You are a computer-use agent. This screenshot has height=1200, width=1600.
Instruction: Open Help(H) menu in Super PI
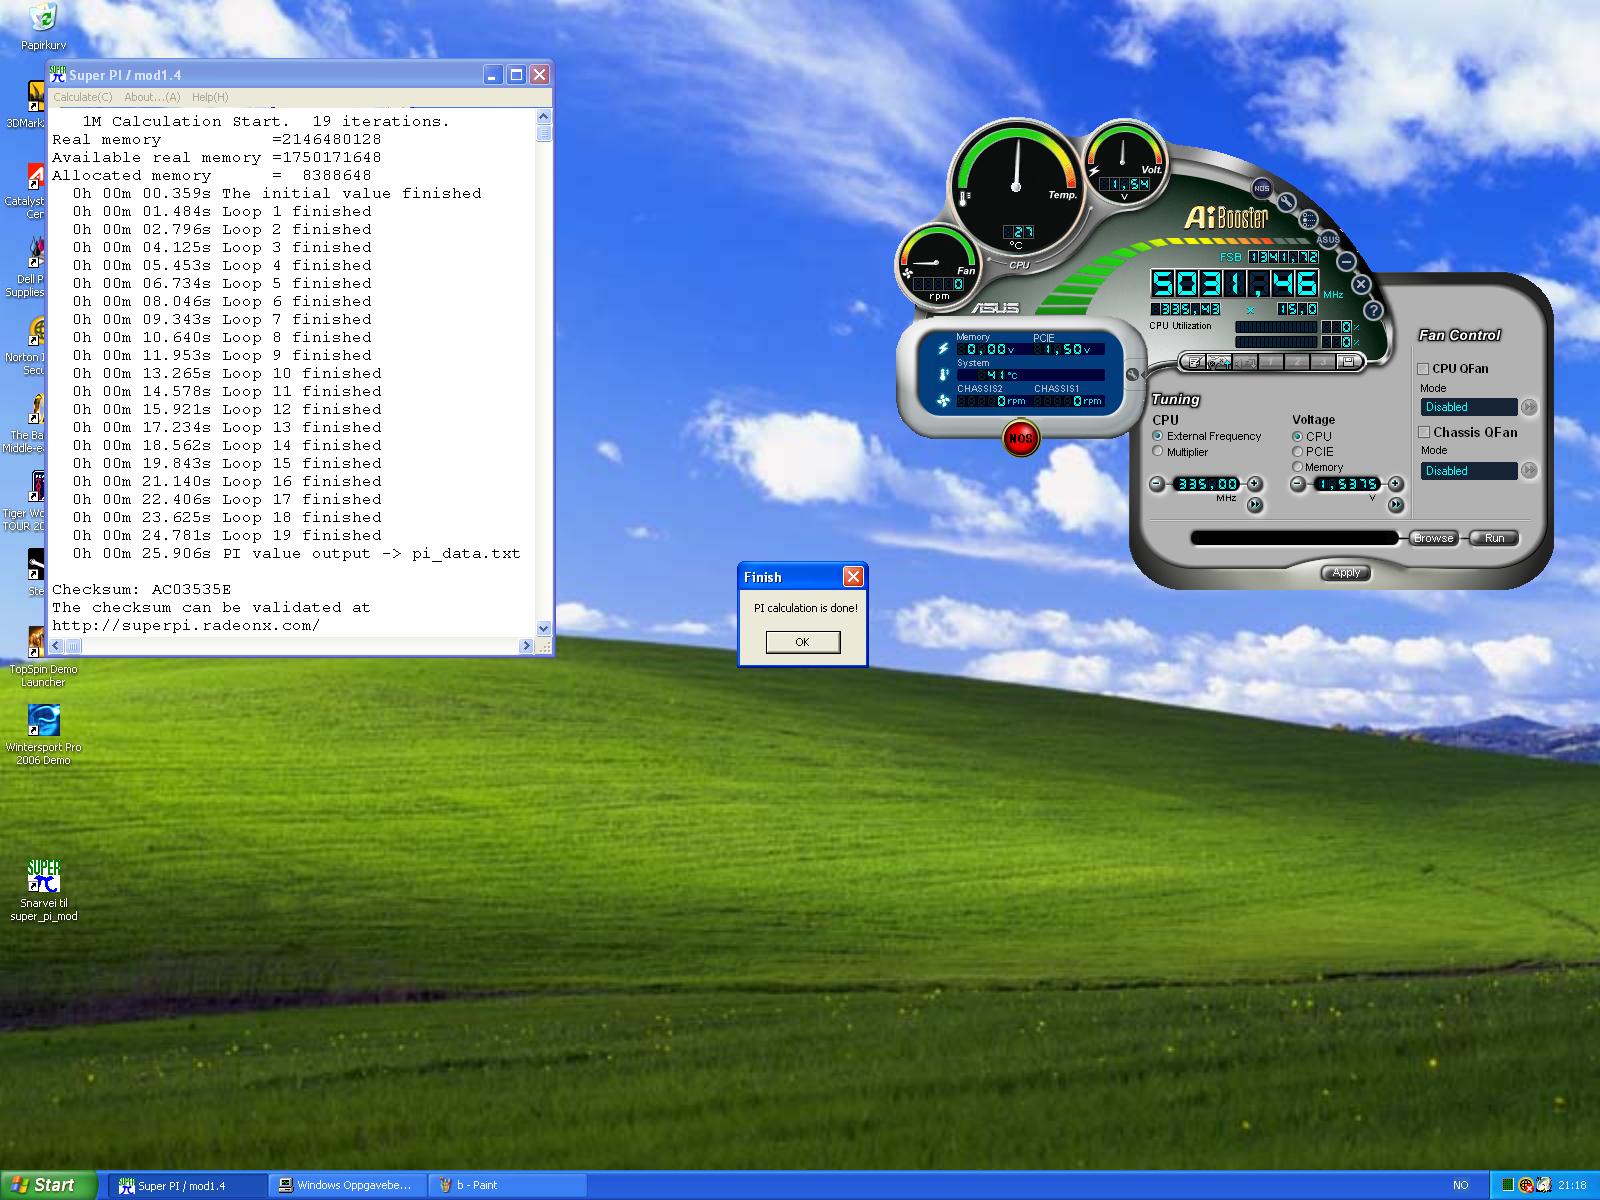[210, 97]
